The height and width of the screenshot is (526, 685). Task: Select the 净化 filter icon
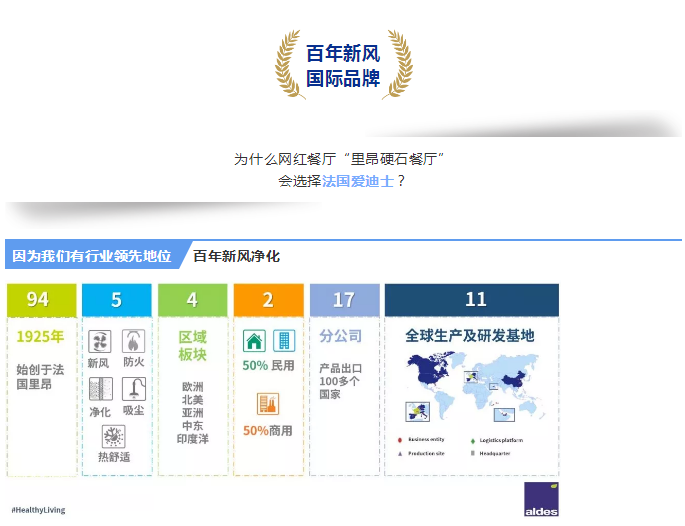click(99, 389)
